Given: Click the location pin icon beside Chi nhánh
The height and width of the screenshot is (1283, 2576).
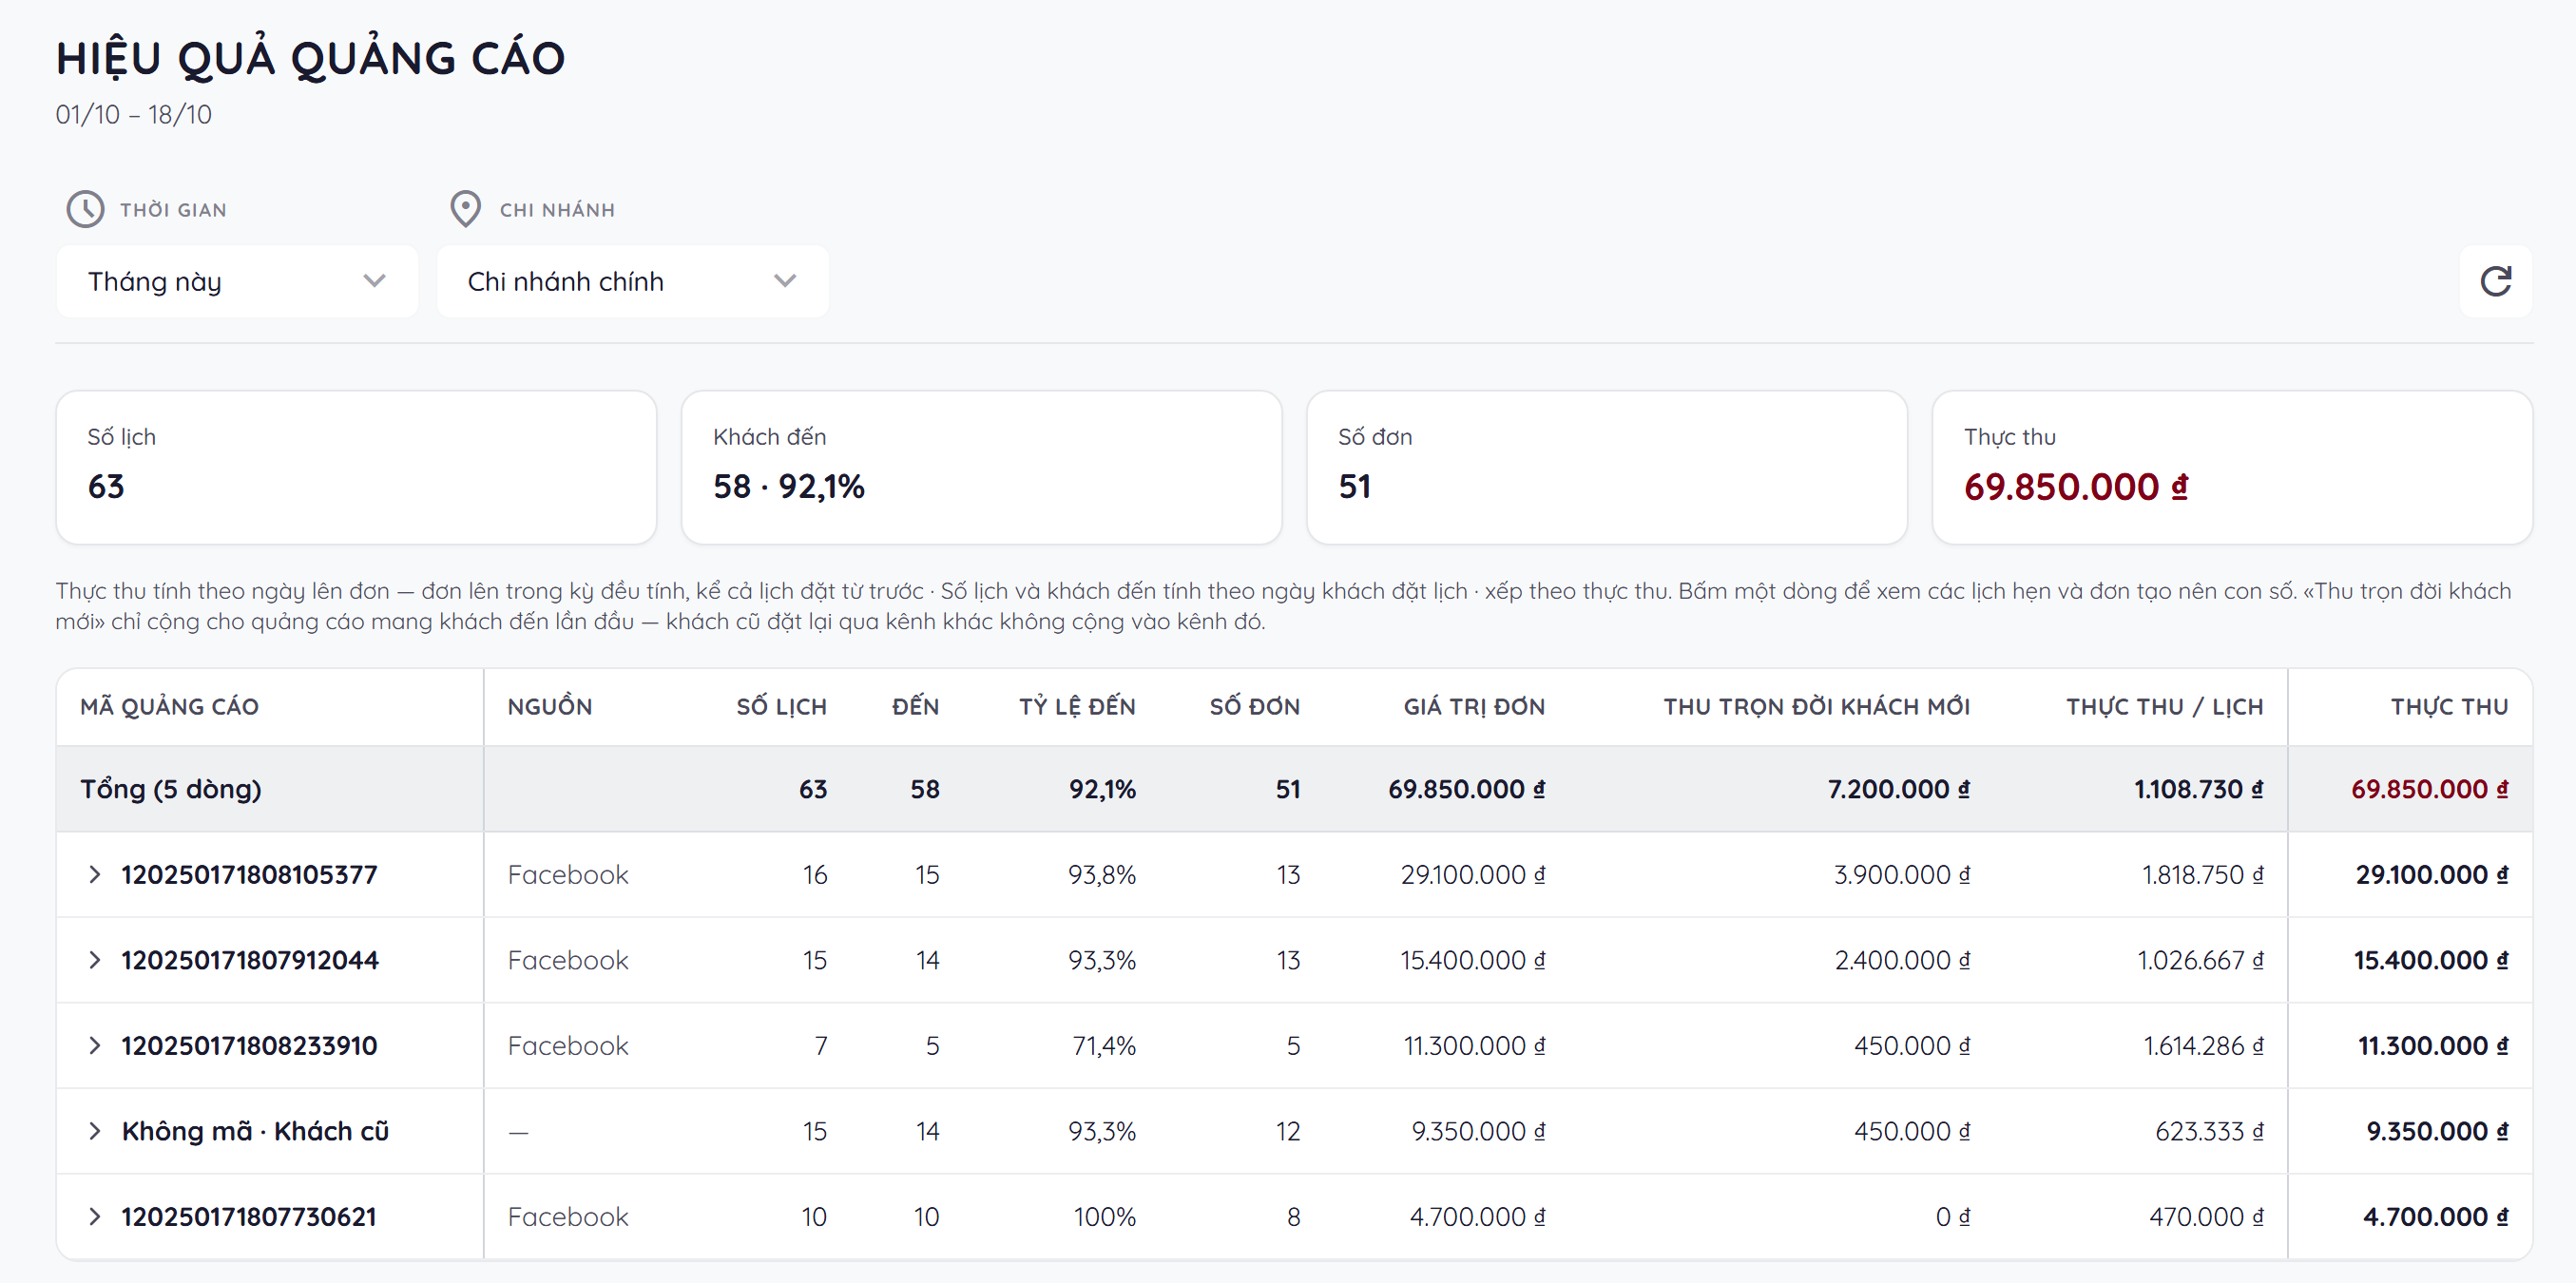Looking at the screenshot, I should pos(465,209).
